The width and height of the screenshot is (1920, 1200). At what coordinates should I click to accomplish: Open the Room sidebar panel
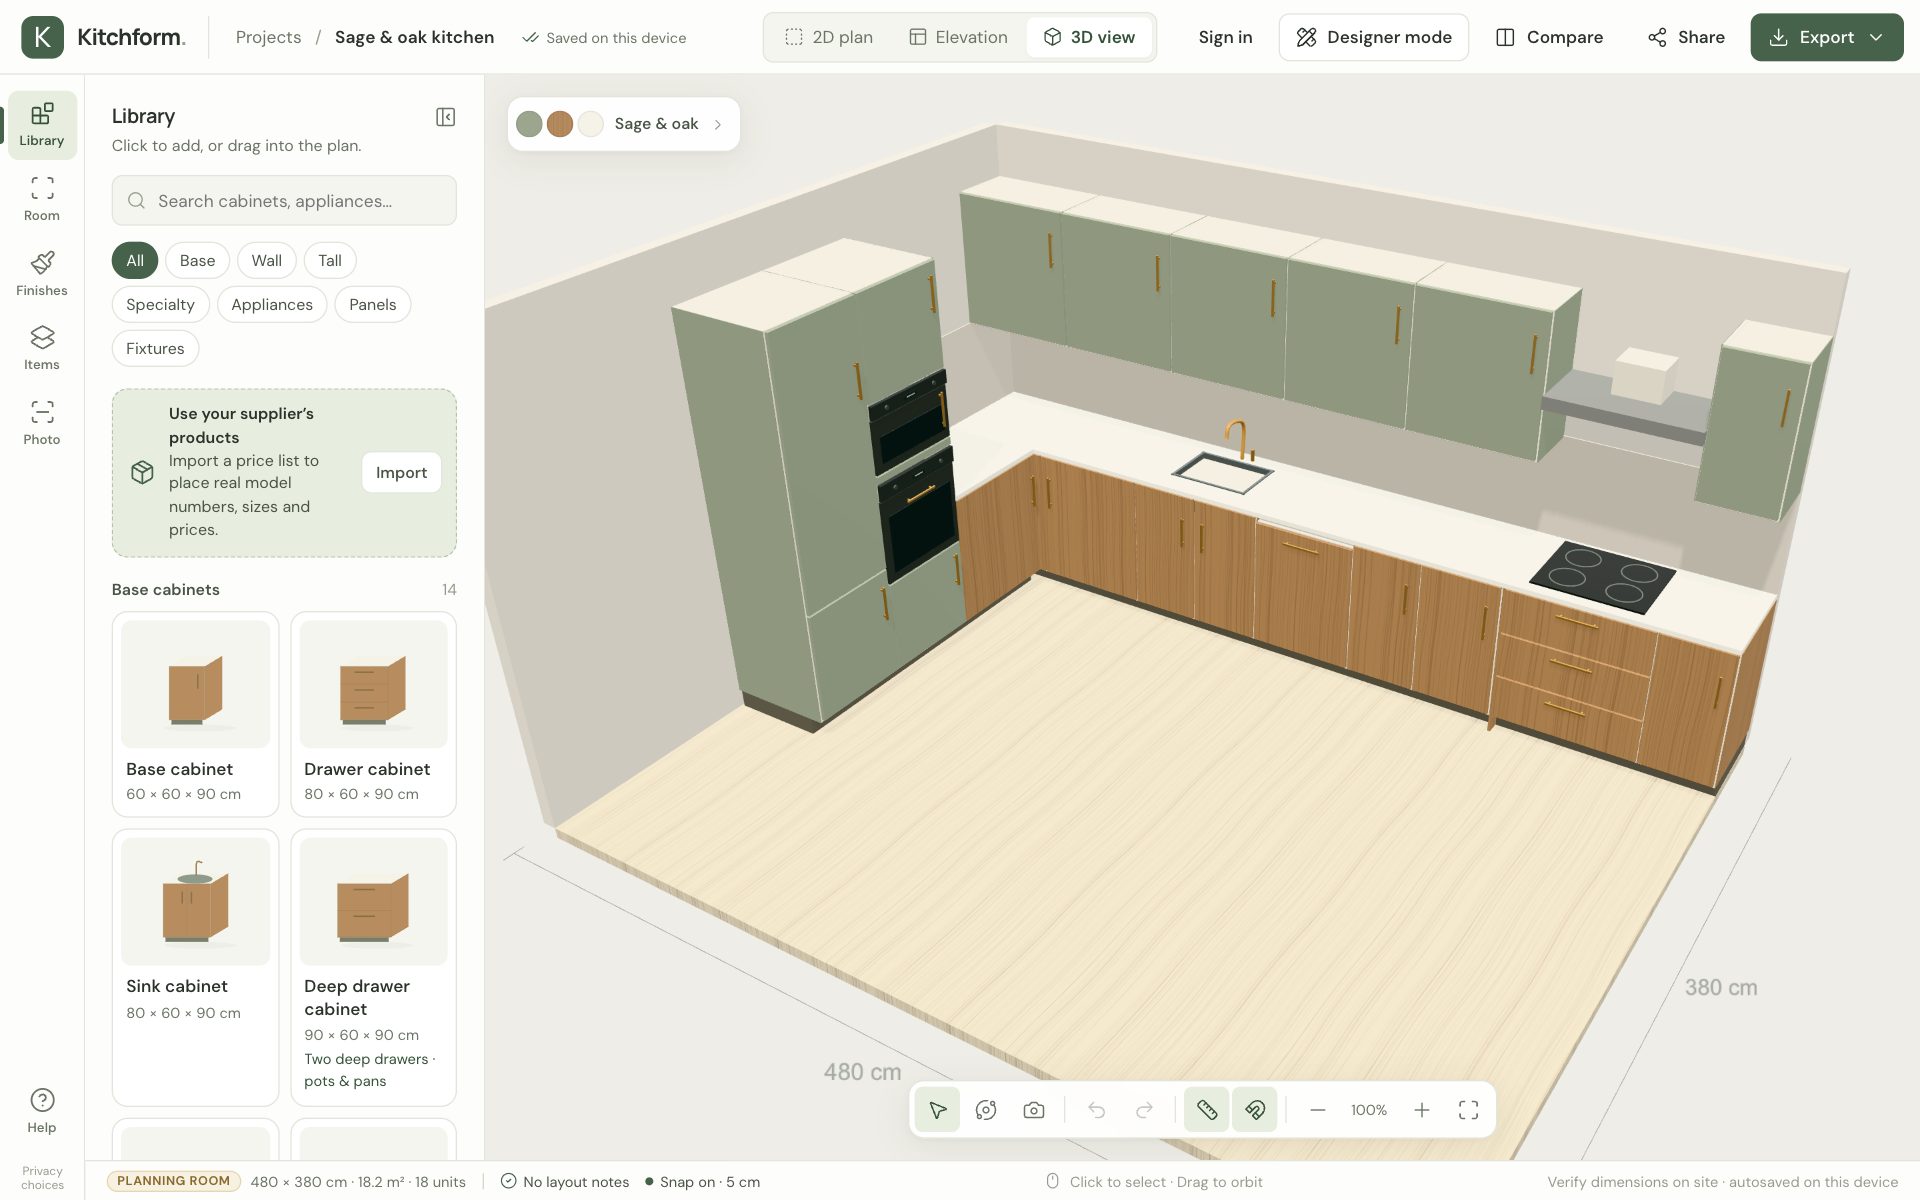(x=42, y=199)
